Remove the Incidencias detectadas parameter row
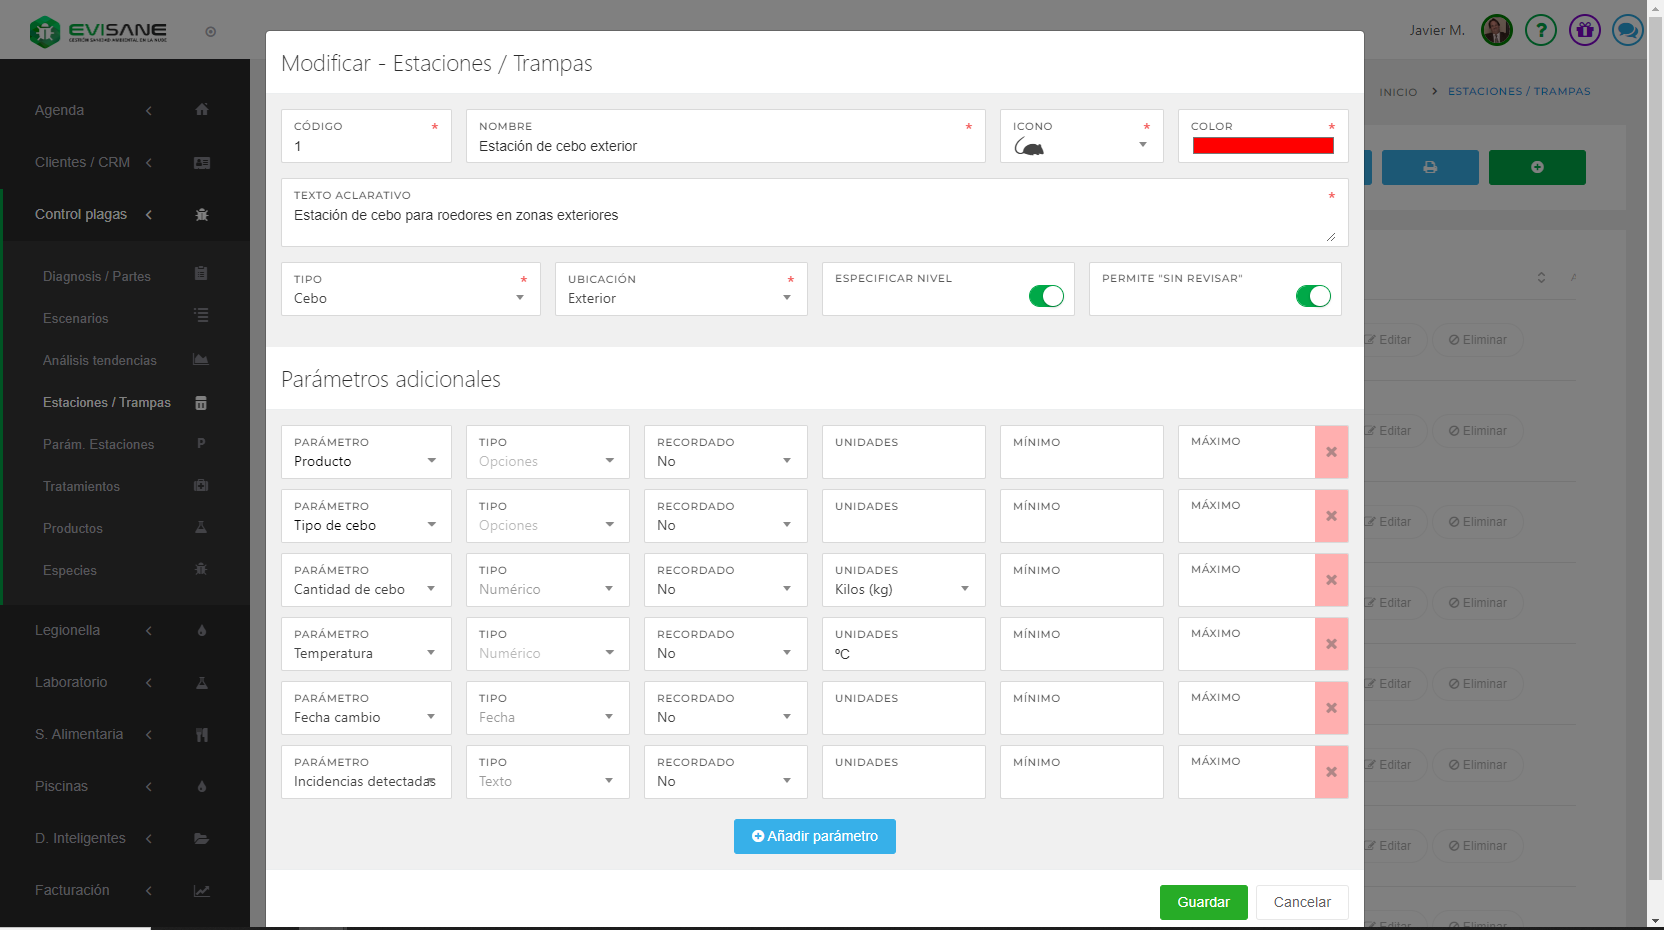The width and height of the screenshot is (1664, 930). coord(1331,772)
